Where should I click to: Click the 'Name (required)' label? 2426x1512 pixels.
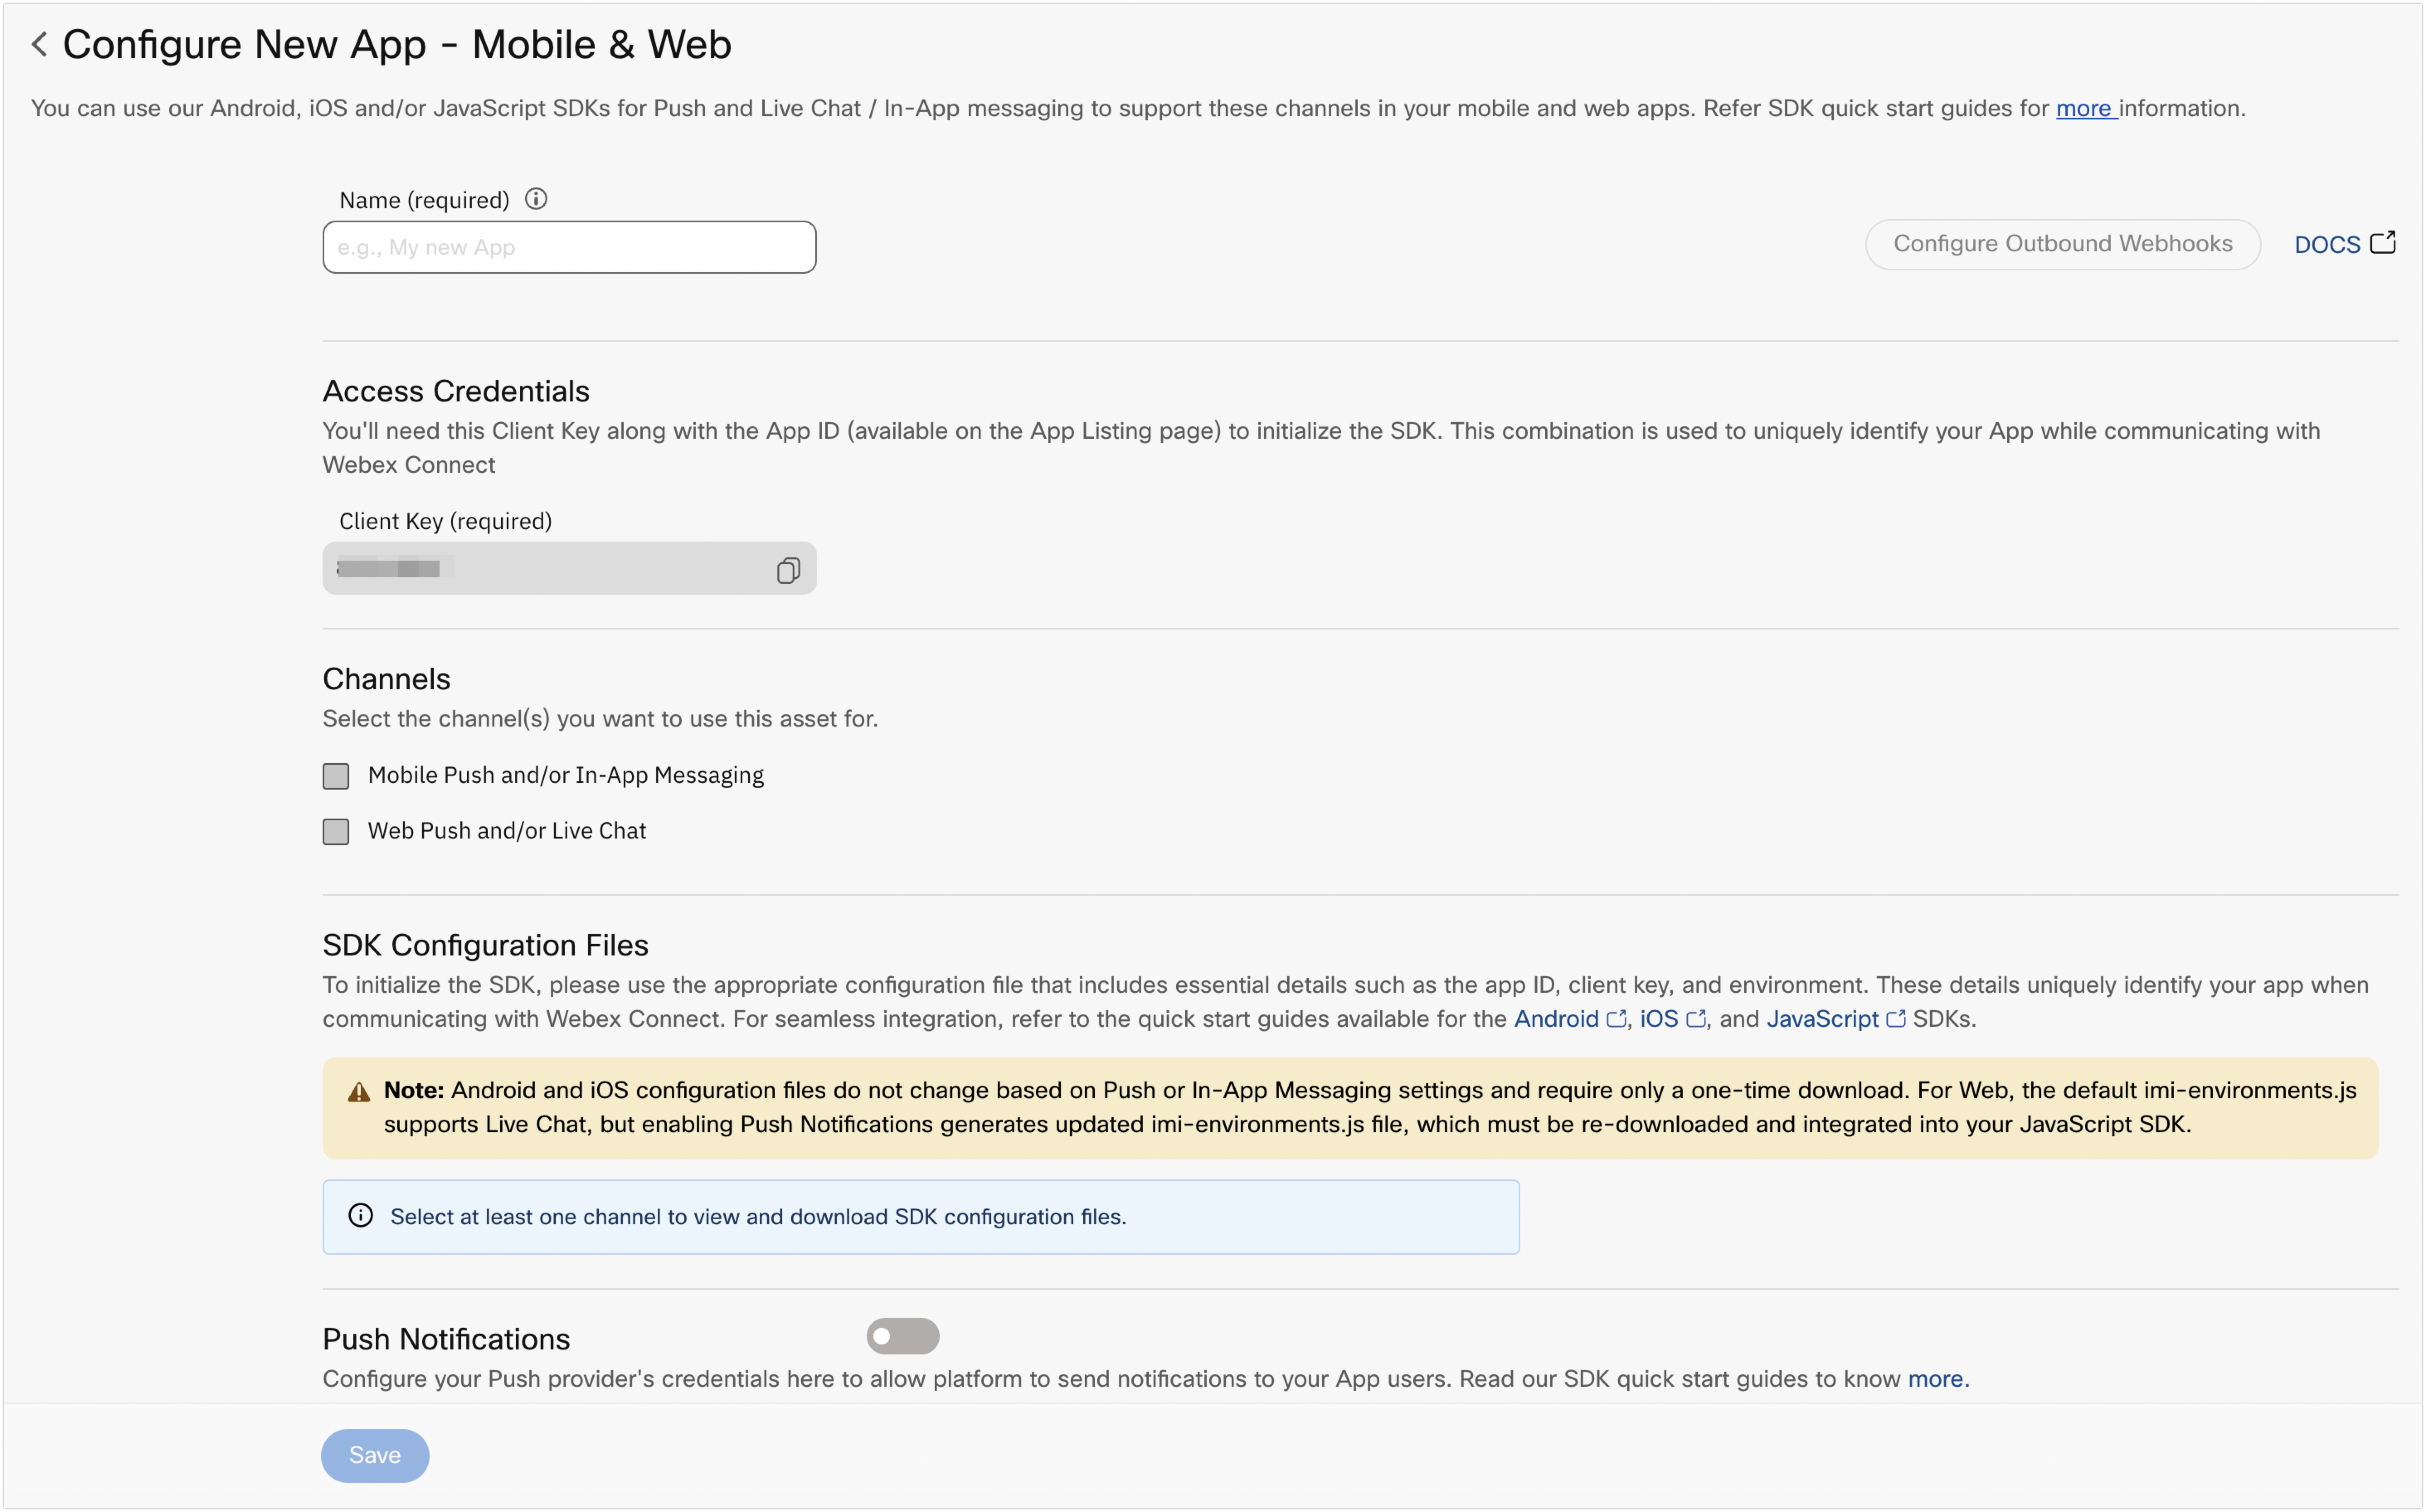(424, 200)
